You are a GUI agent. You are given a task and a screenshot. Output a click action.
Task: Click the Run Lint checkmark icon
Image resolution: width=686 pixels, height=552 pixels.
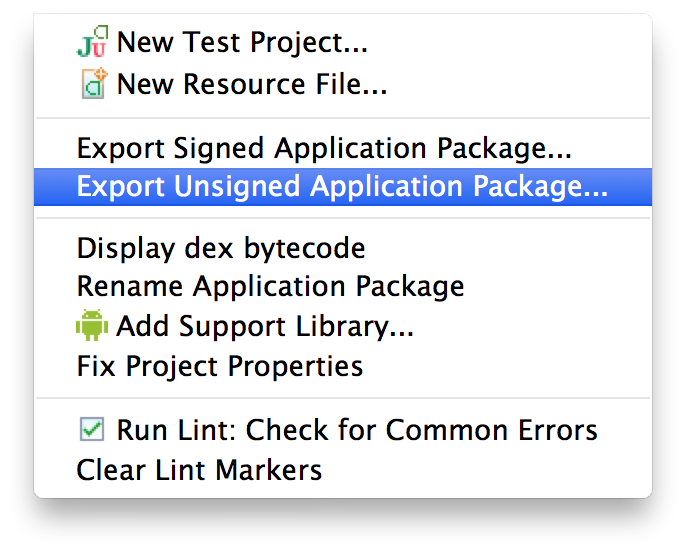point(92,430)
